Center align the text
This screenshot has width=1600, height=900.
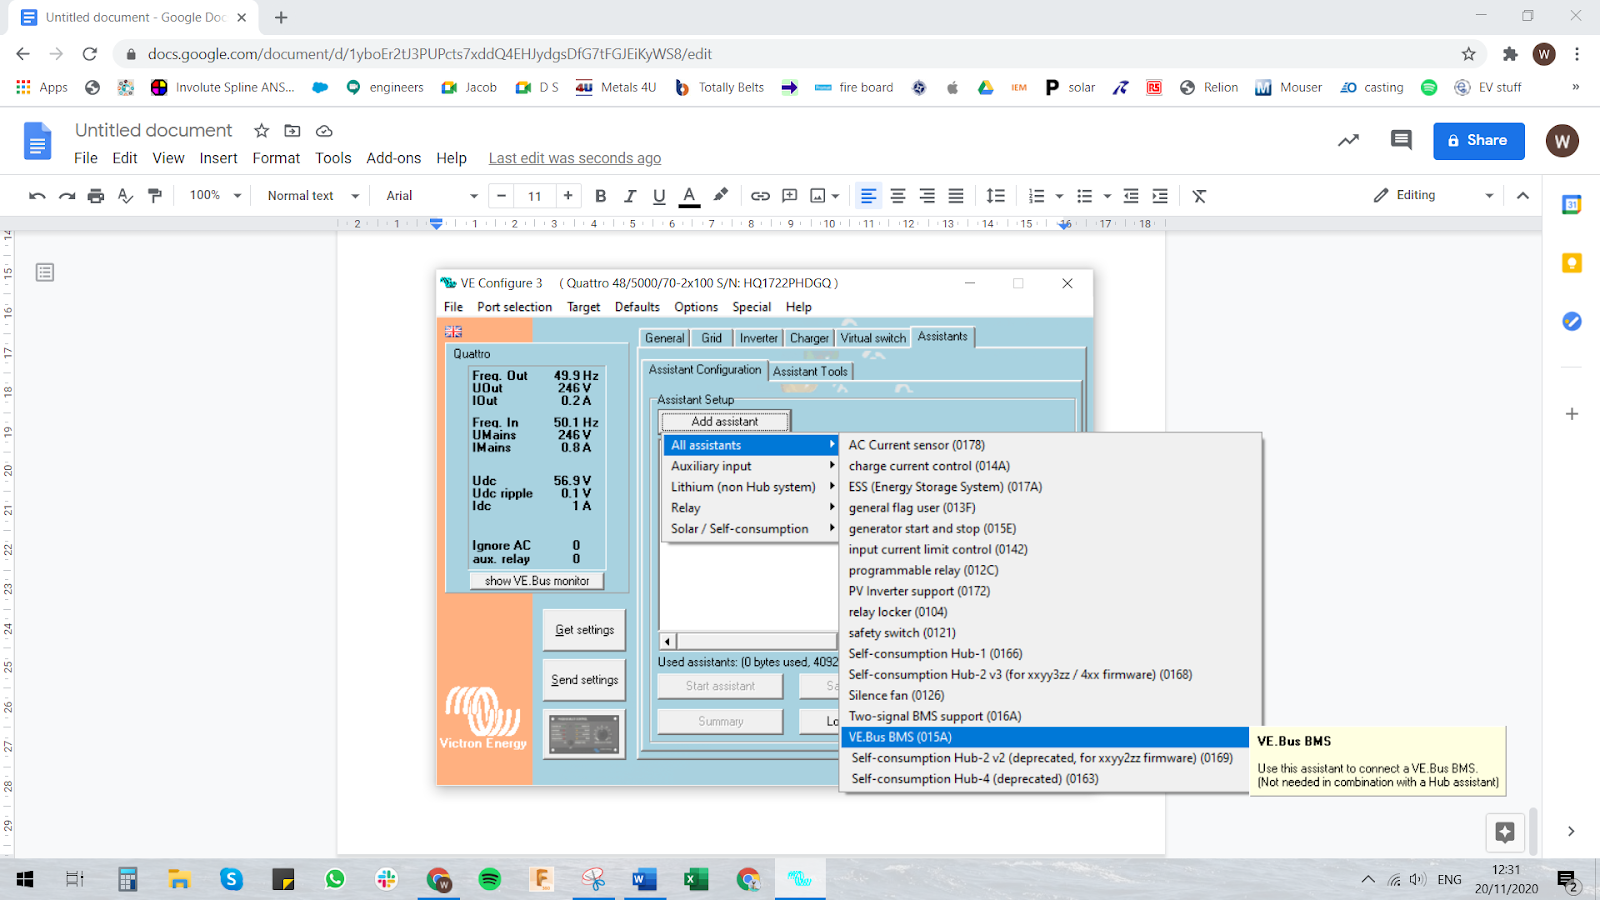coord(898,196)
